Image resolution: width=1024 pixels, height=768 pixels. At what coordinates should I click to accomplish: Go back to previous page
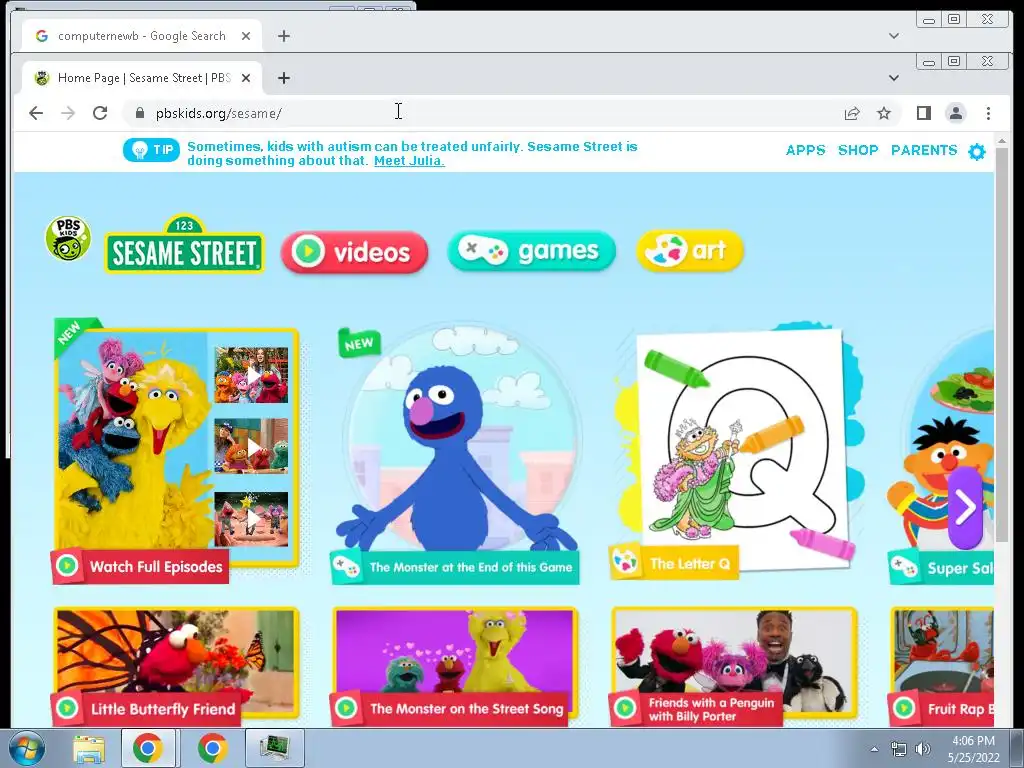click(x=36, y=113)
